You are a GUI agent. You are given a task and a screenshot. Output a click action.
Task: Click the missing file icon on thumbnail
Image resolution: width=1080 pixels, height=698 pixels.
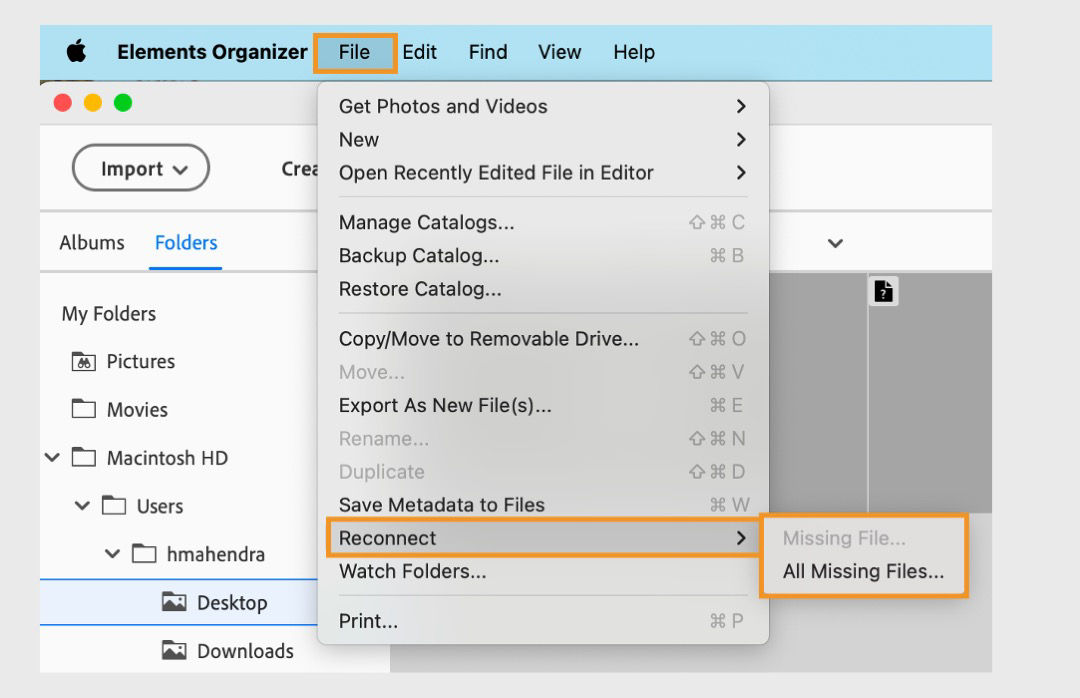[884, 291]
